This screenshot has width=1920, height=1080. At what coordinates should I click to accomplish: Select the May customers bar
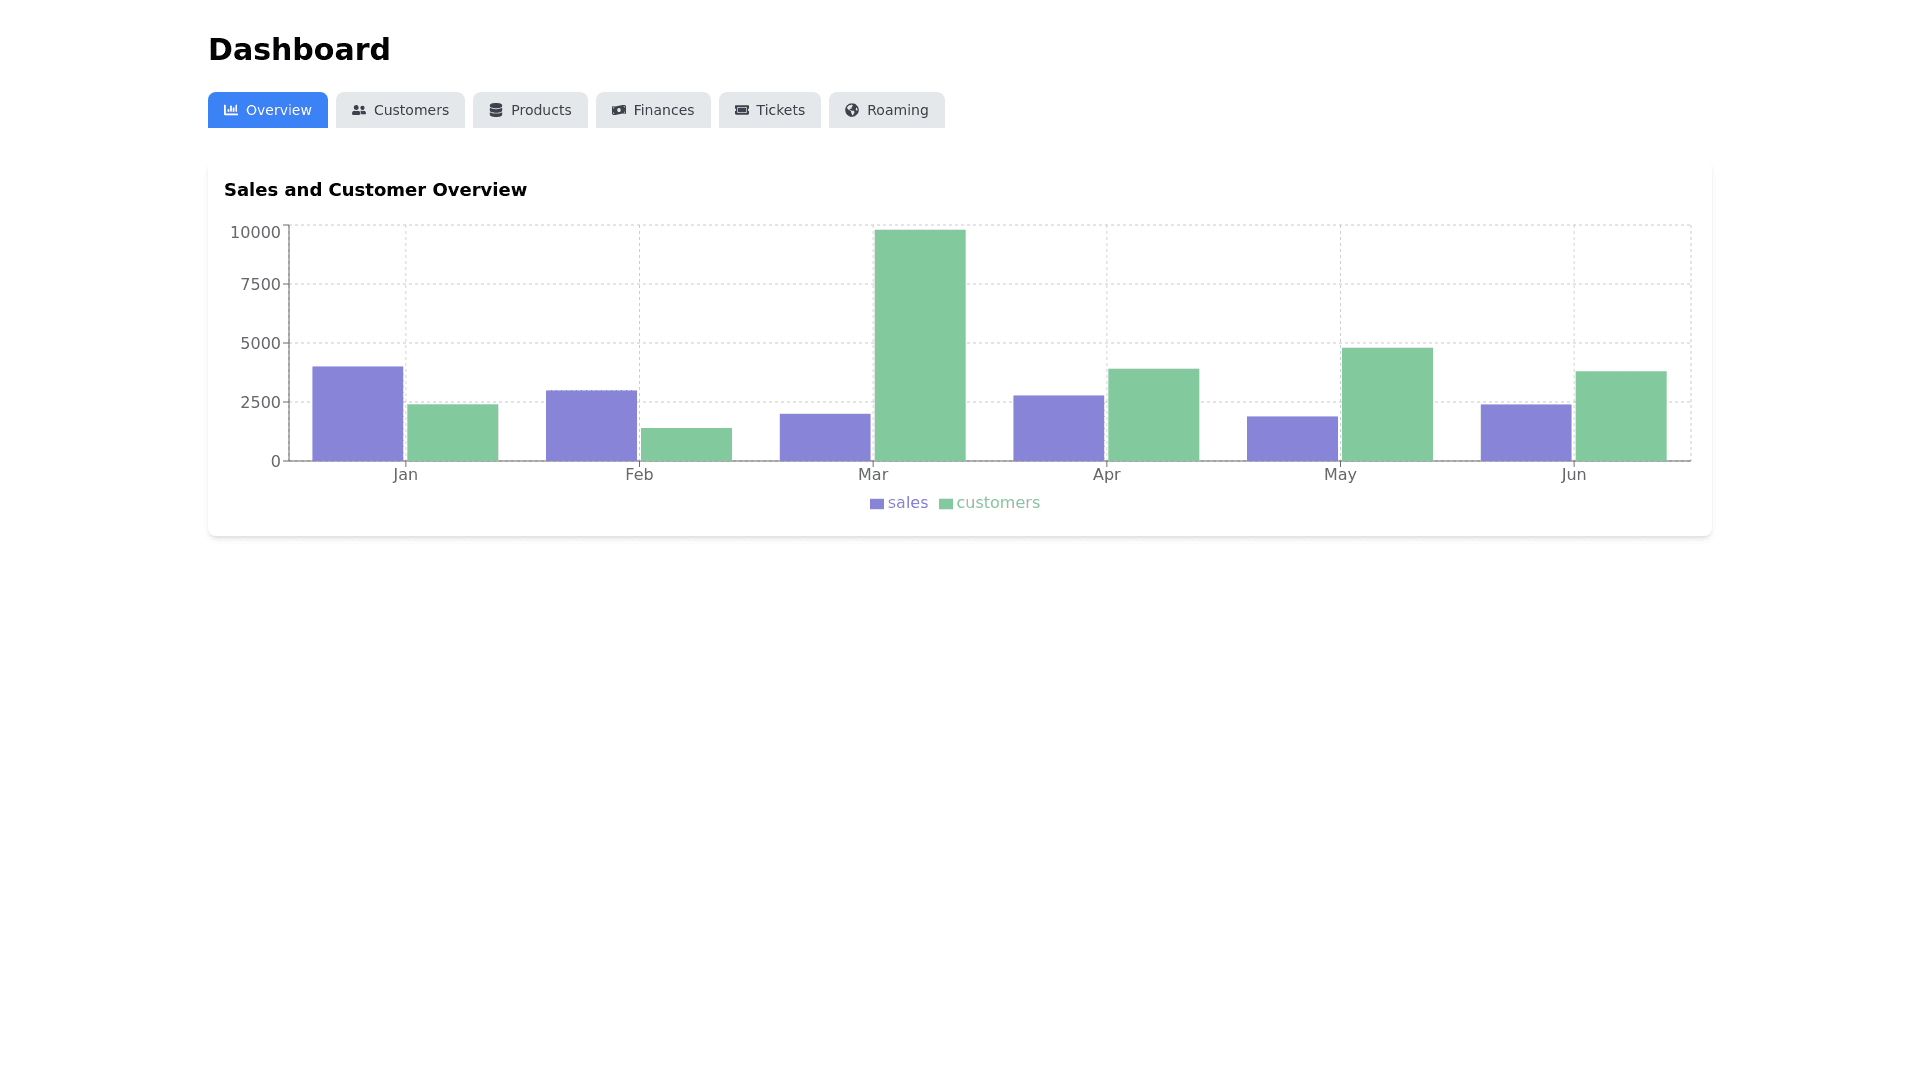[x=1387, y=404]
